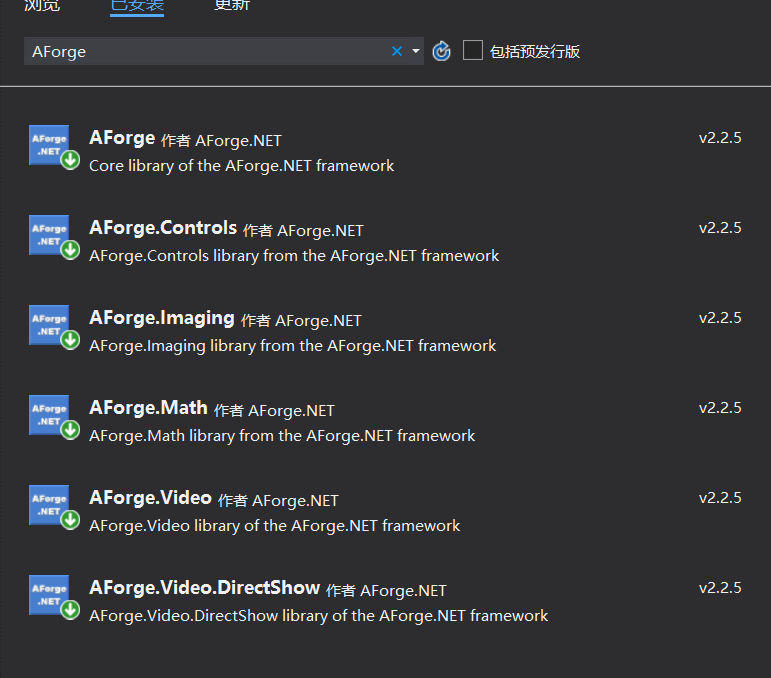Click v2.2.5 version in AForge.Imaging row
771x678 pixels.
[x=720, y=318]
